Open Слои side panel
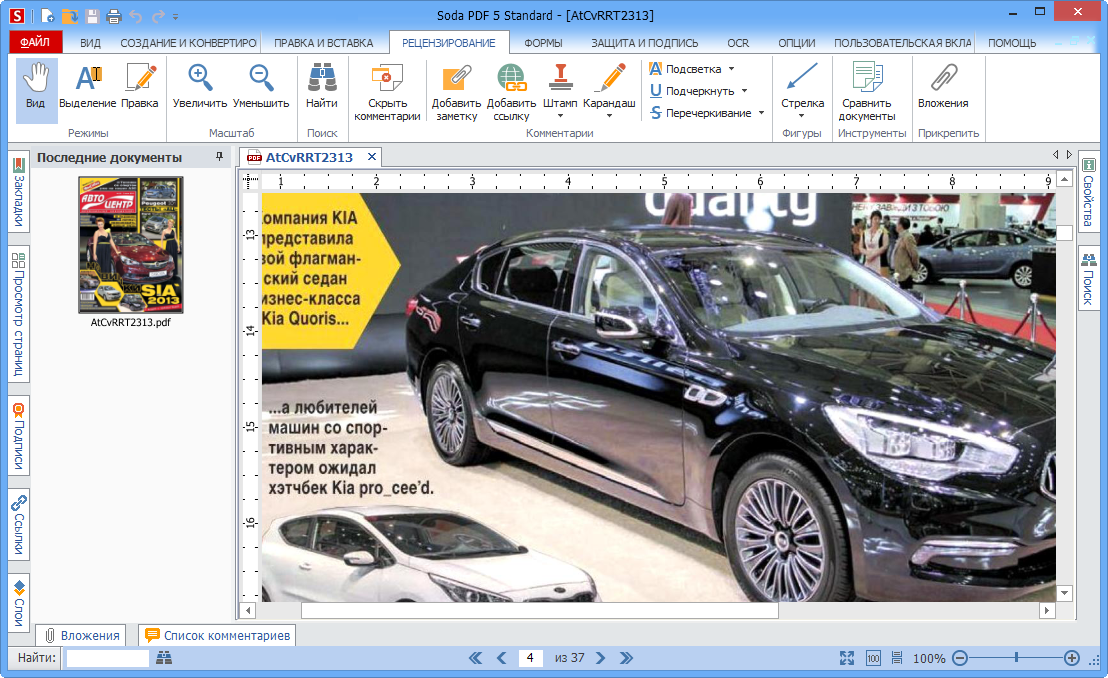 [19, 602]
